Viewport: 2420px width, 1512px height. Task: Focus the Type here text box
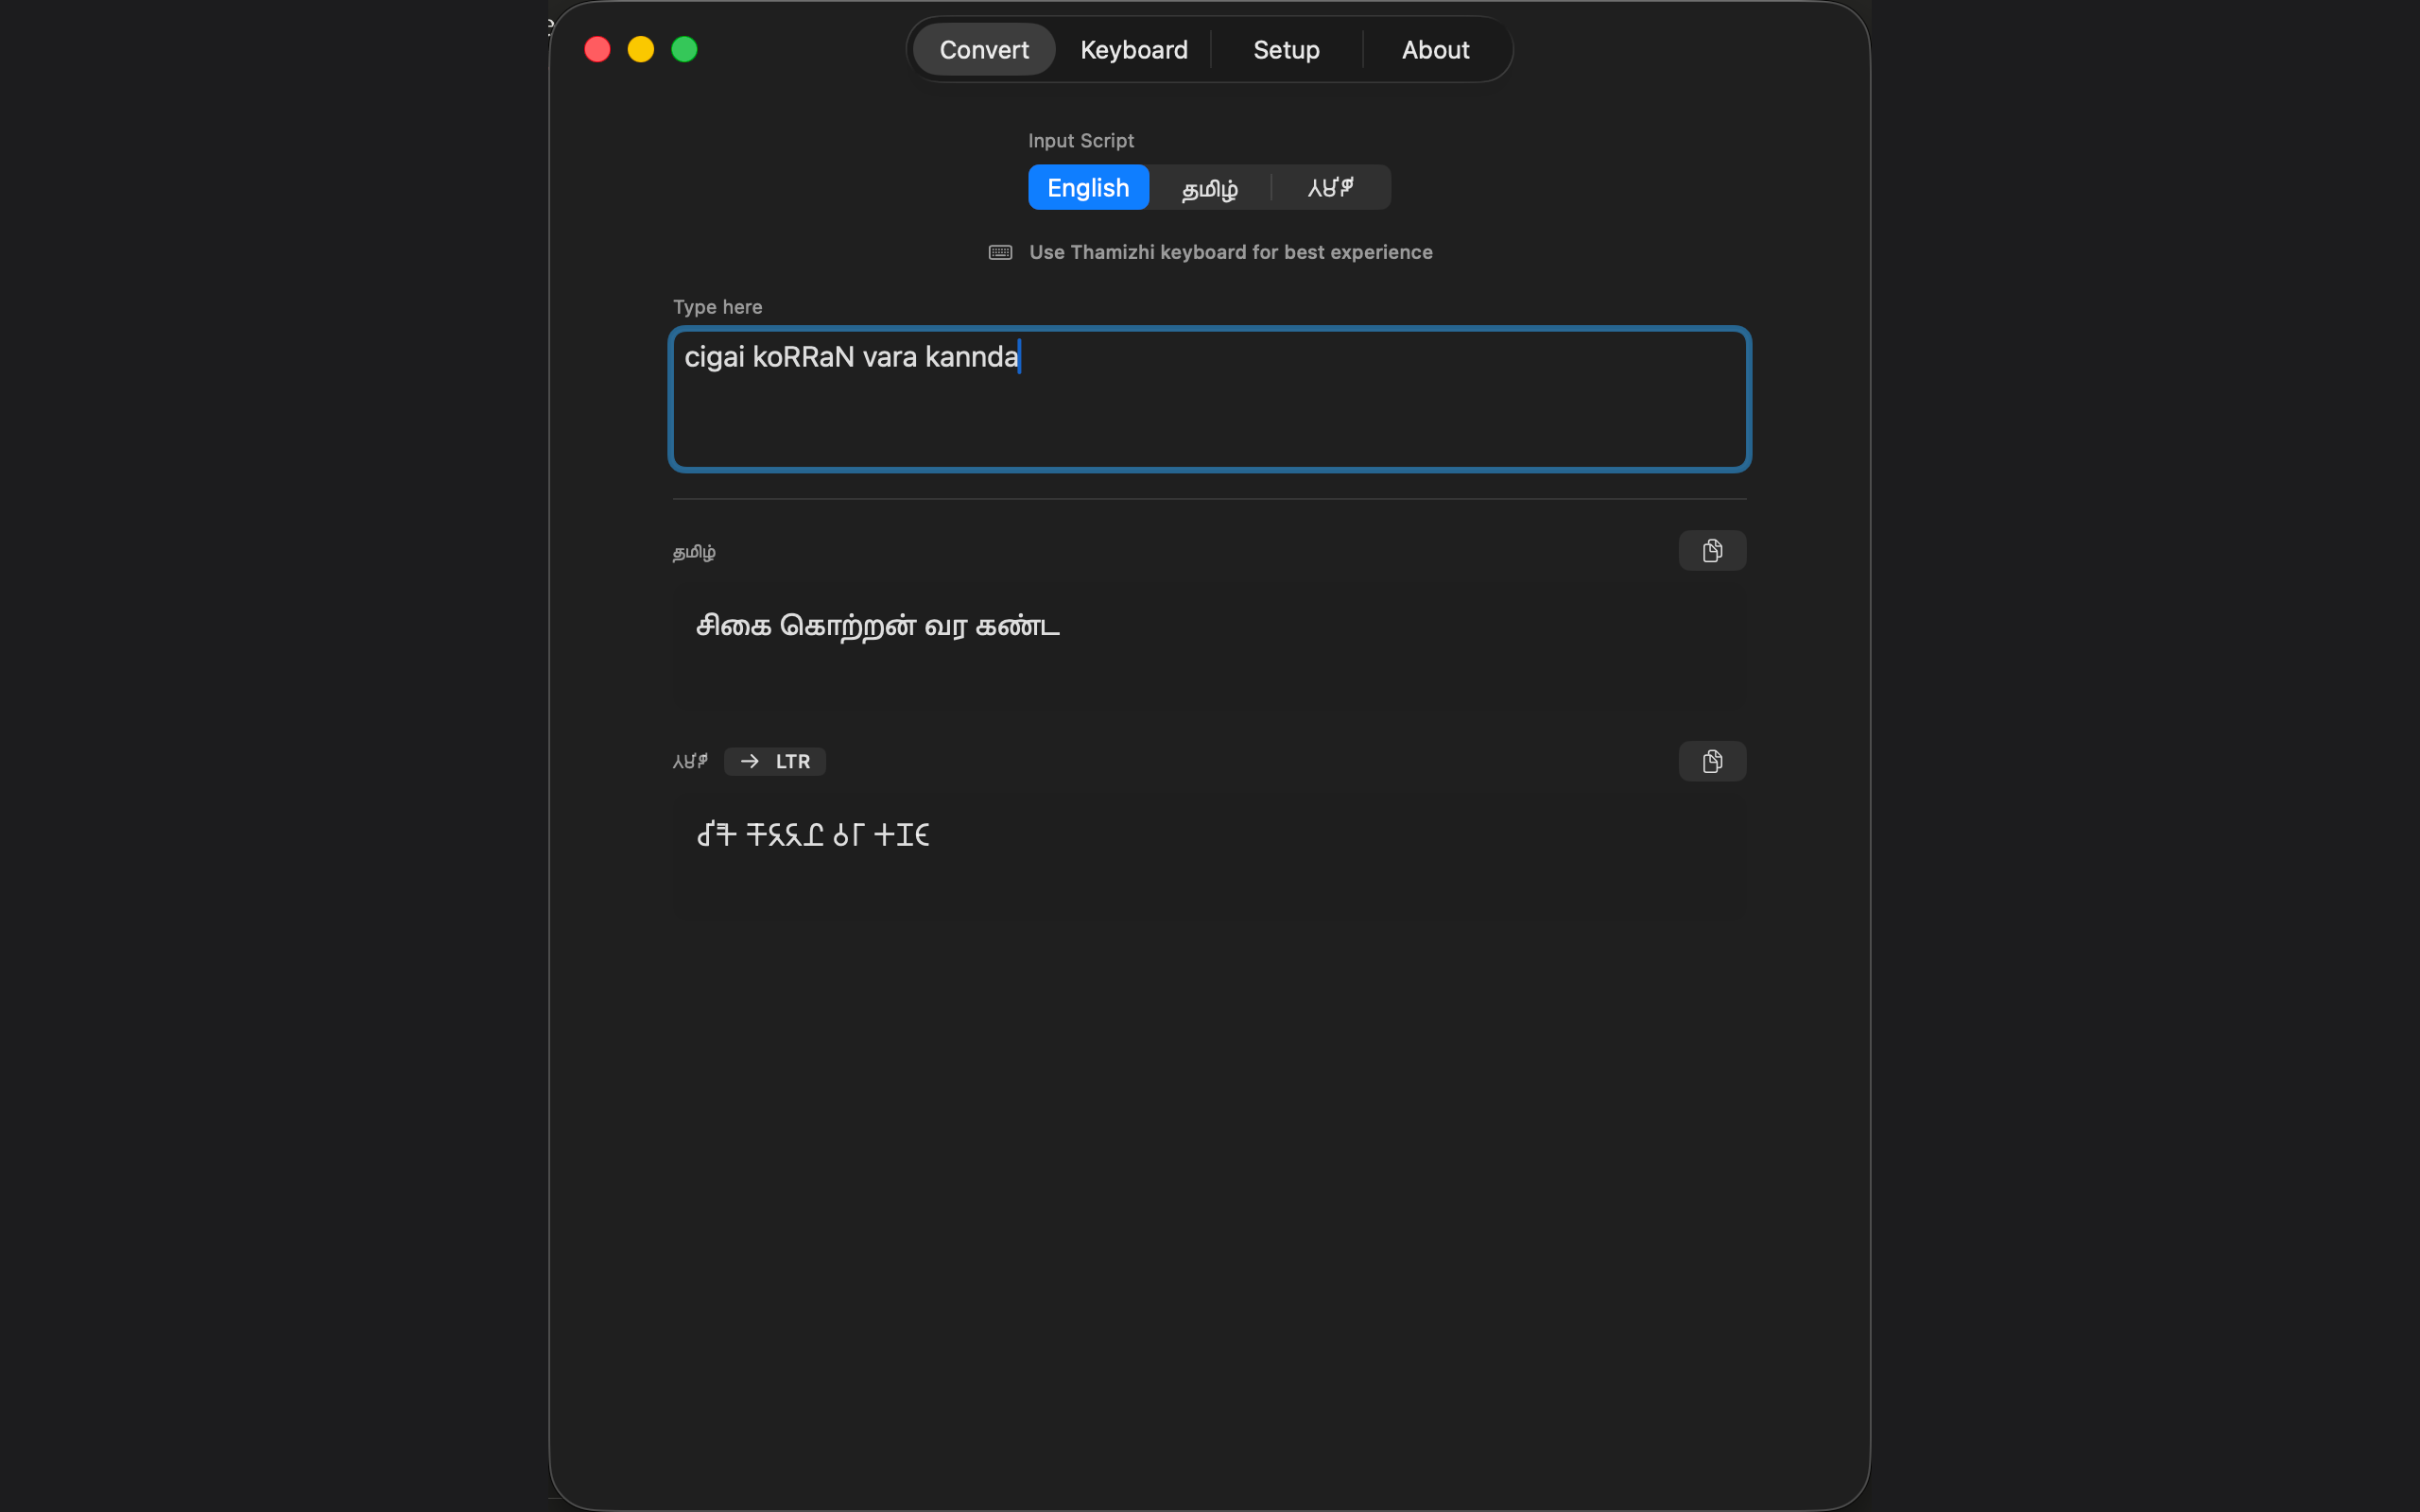[1209, 399]
